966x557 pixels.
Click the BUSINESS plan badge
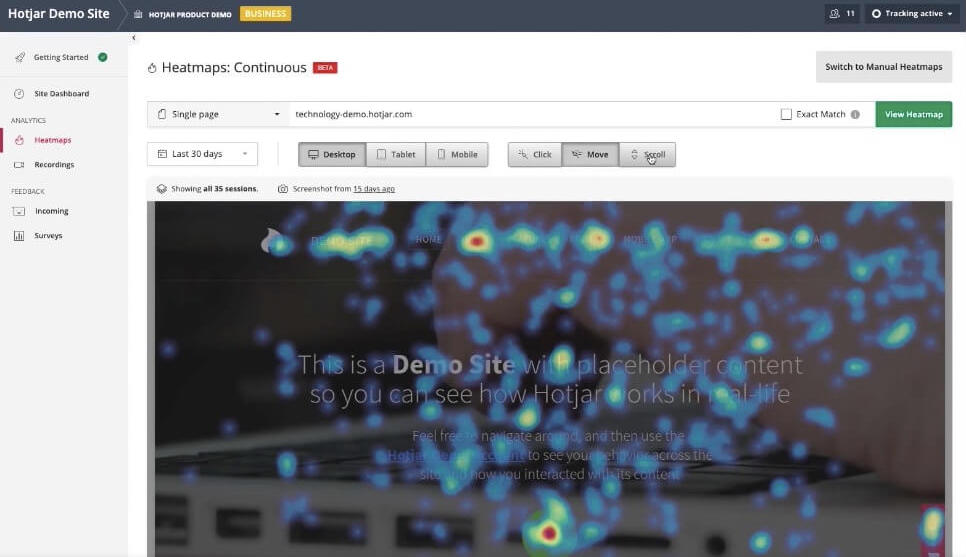point(266,14)
